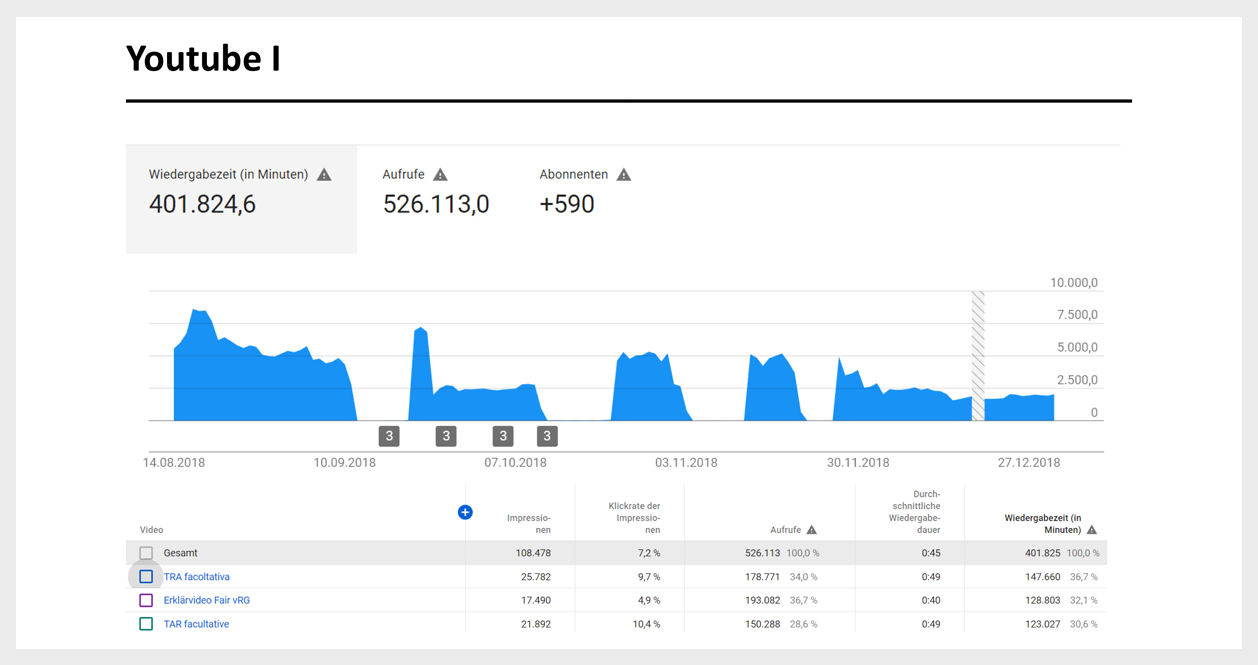Screen dimensions: 1258x665
Task: Toggle the TRA facoltativa checkbox
Action: click(x=146, y=577)
